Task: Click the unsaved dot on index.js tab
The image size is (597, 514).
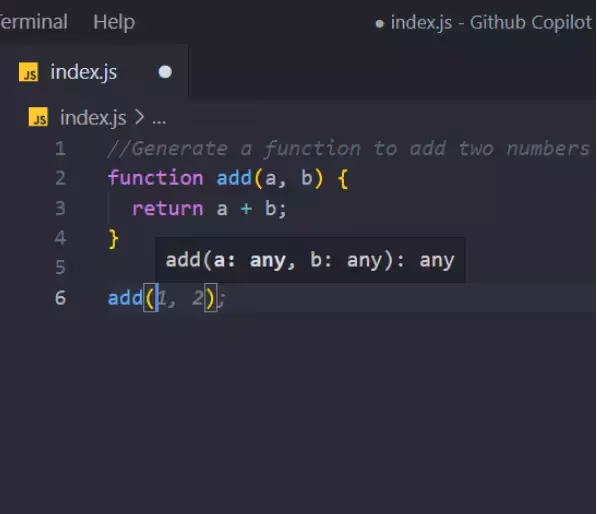Action: [165, 72]
